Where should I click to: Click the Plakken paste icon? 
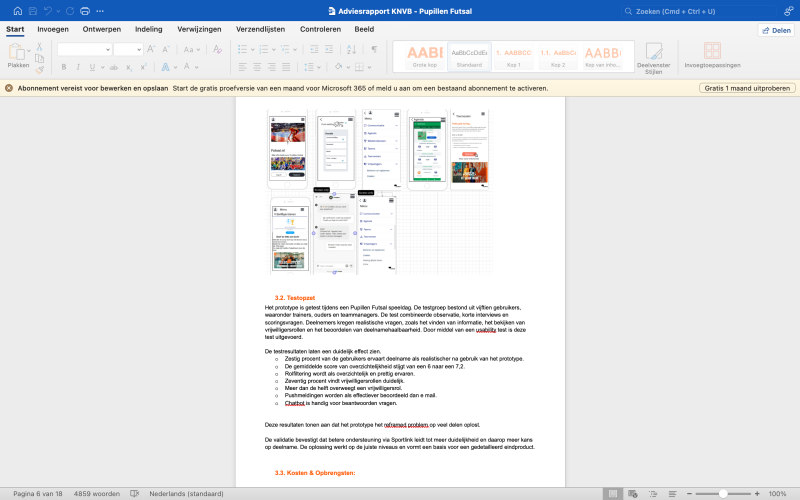pyautogui.click(x=18, y=52)
